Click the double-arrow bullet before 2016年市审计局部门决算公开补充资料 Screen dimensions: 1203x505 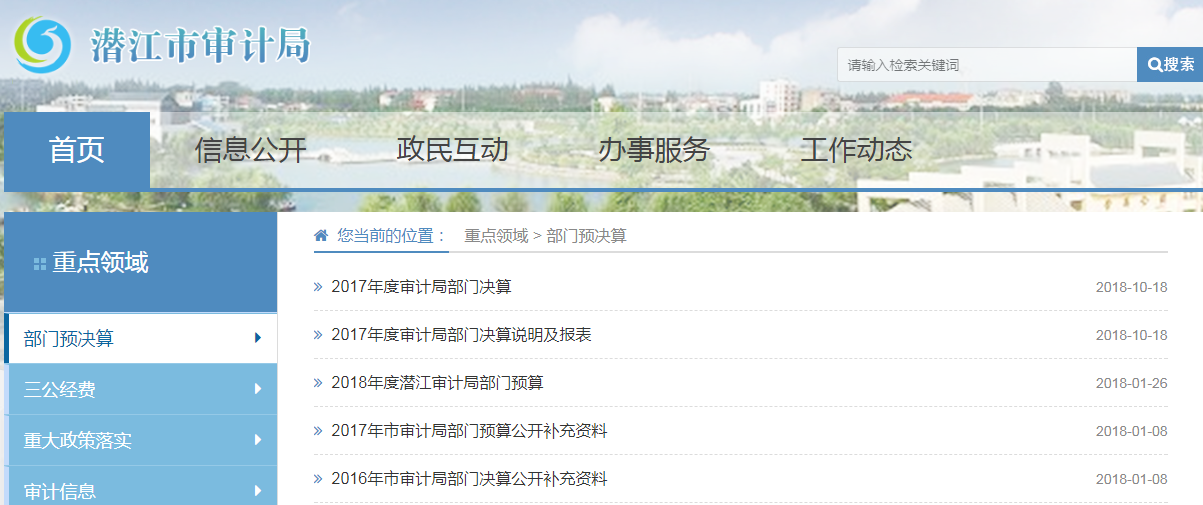pyautogui.click(x=318, y=479)
